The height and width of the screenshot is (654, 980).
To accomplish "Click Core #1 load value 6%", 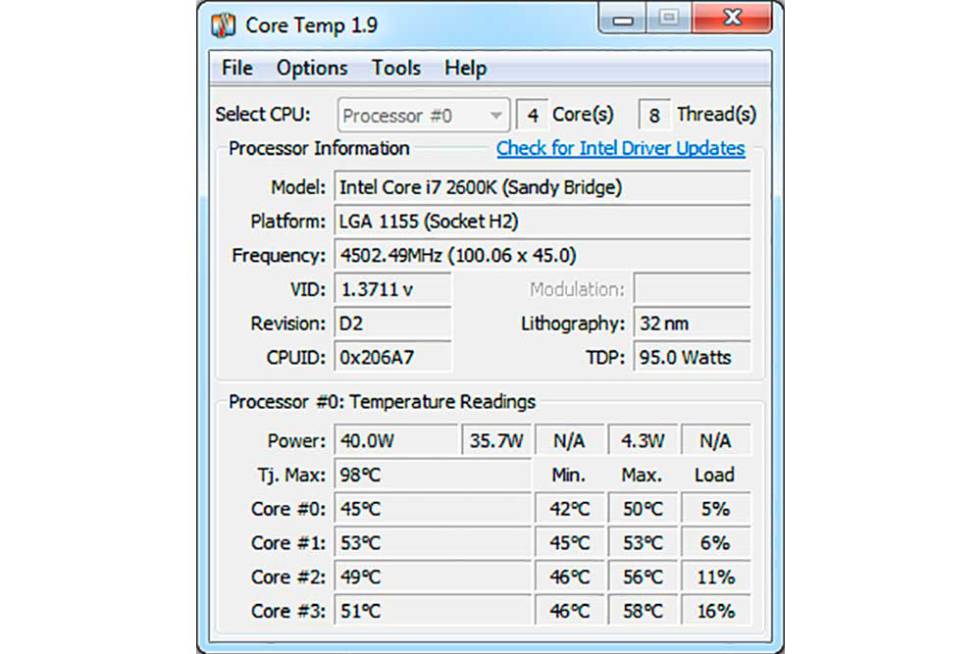I will click(716, 543).
